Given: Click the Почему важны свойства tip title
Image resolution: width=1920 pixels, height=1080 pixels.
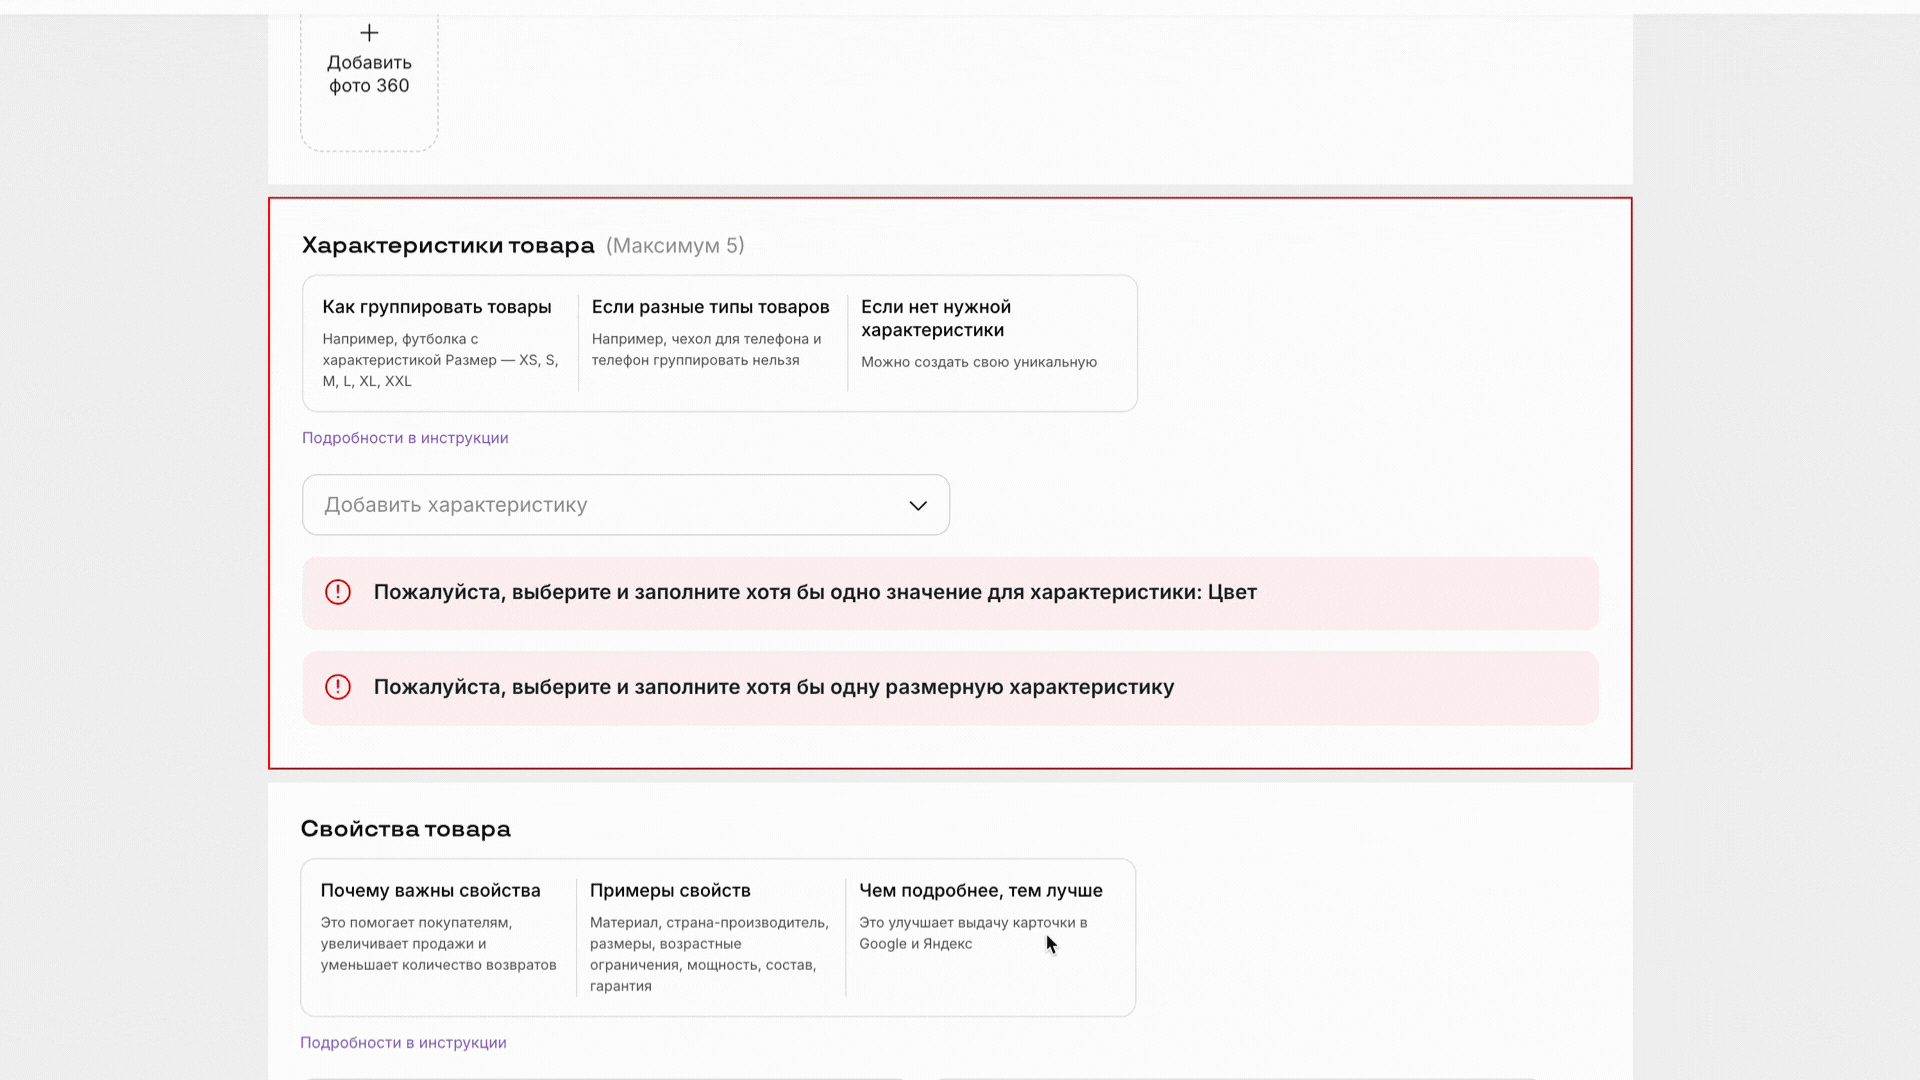Looking at the screenshot, I should (430, 890).
